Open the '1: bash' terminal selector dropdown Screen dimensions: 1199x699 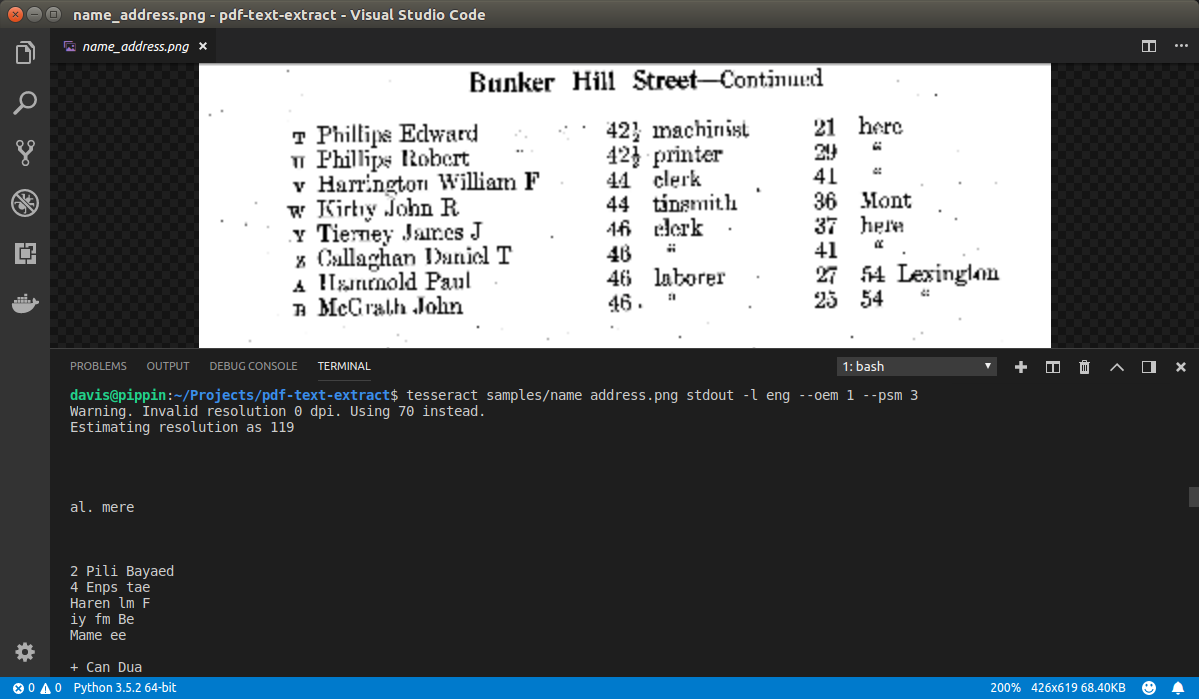pyautogui.click(x=916, y=367)
